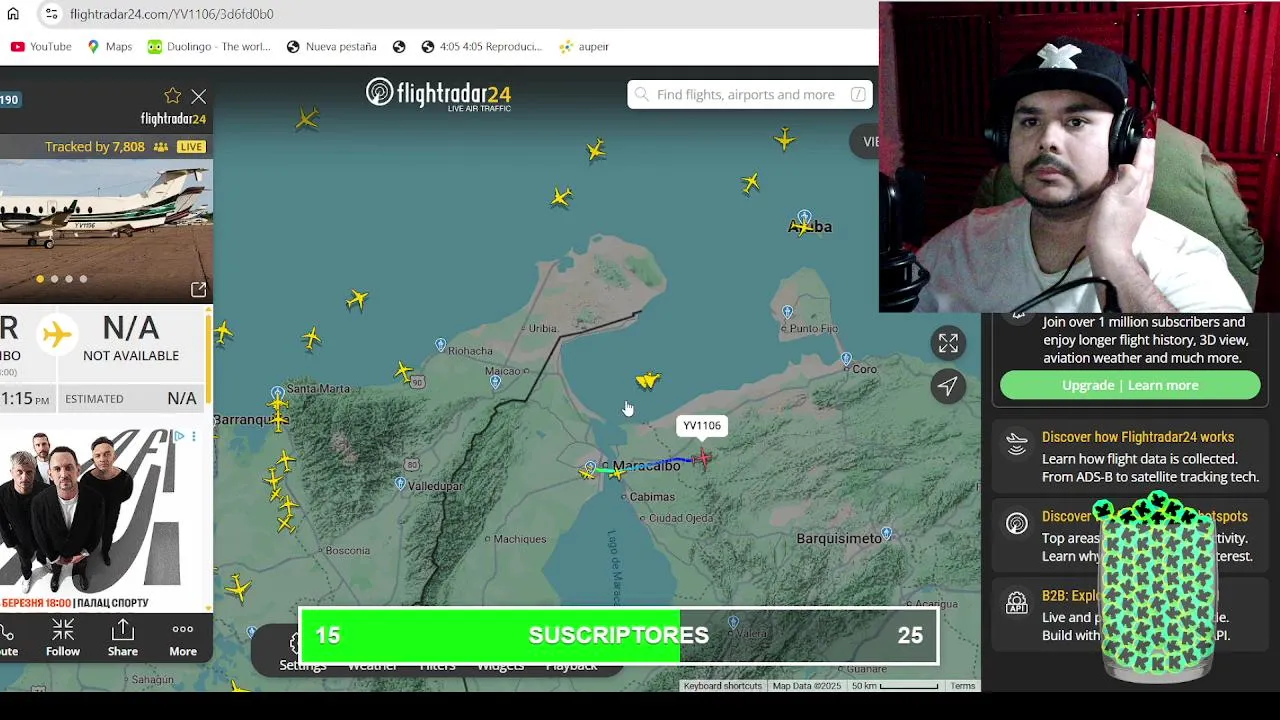
Task: Toggle fullscreen map view icon
Action: (x=948, y=343)
